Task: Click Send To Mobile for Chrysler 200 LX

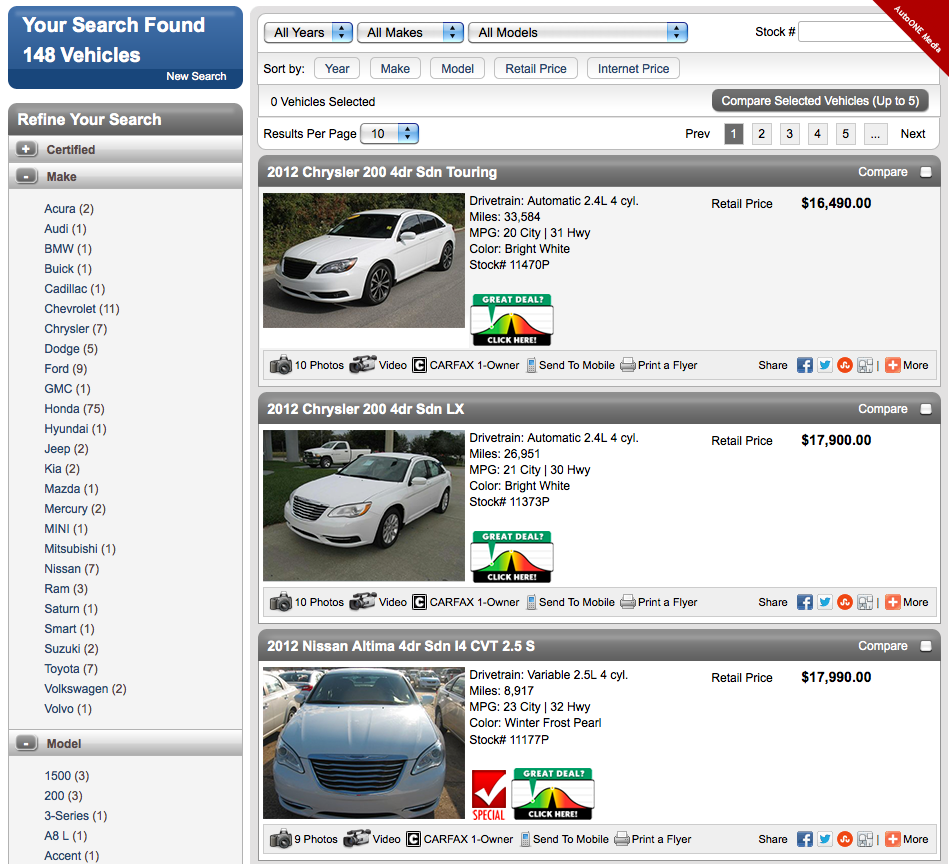Action: pos(570,603)
